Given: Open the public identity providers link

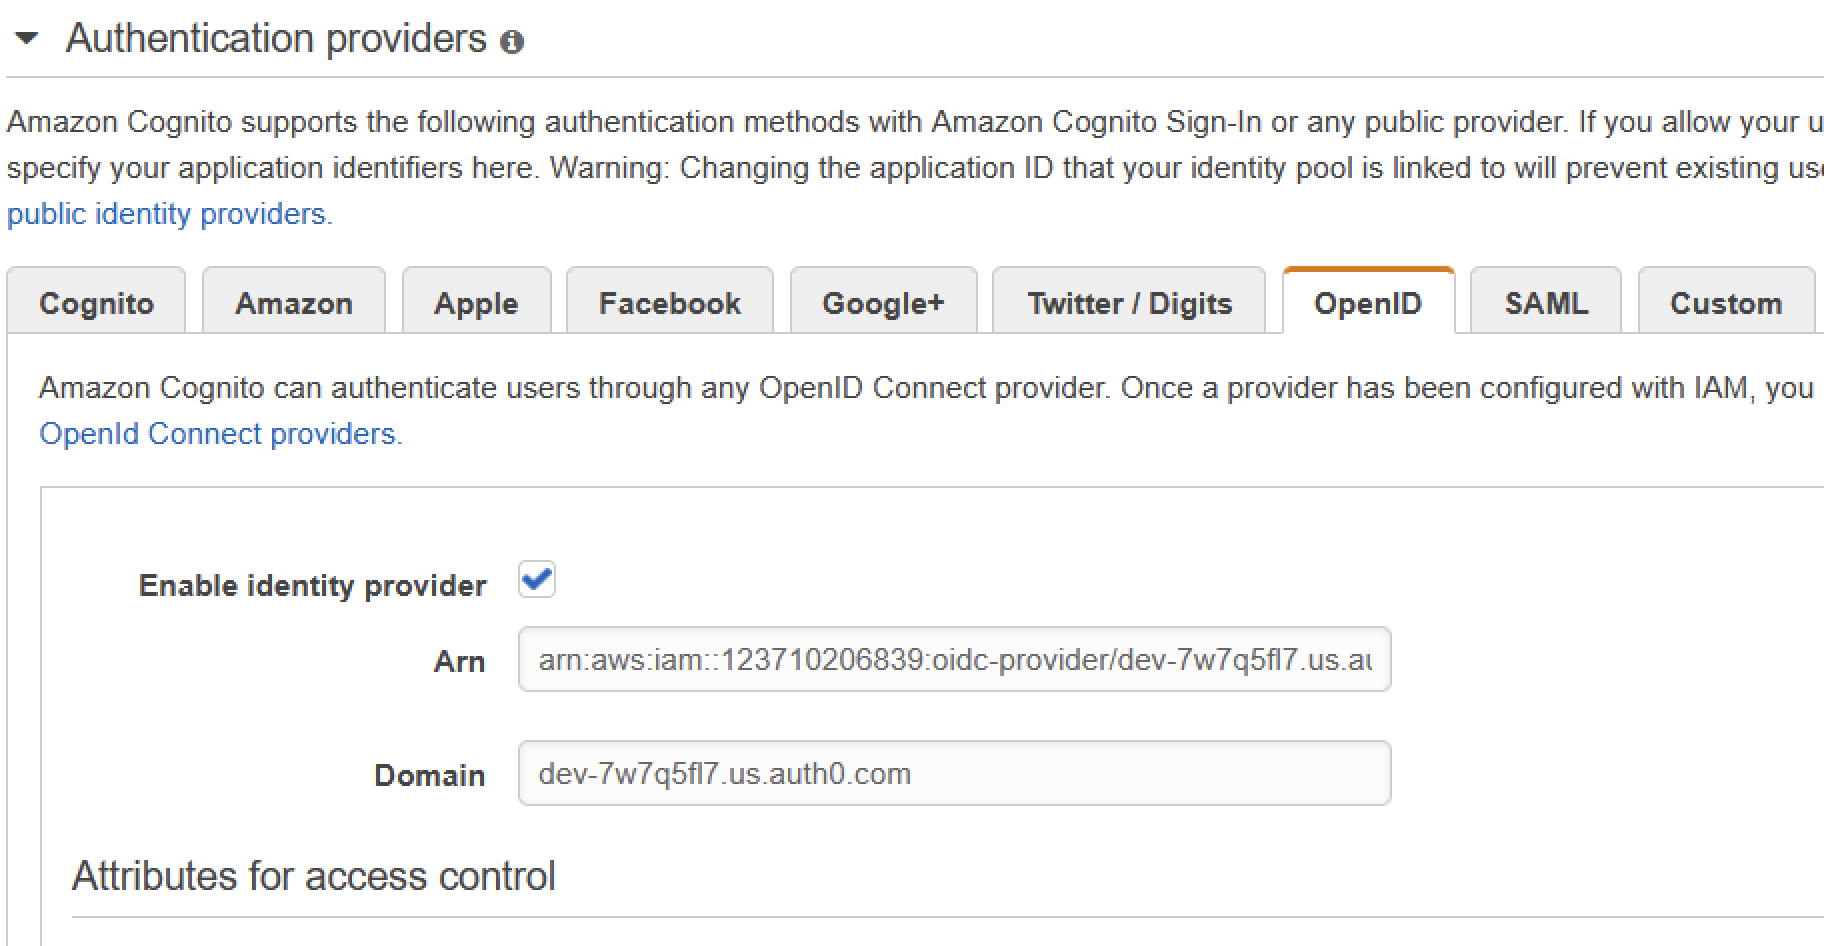Looking at the screenshot, I should click(168, 213).
